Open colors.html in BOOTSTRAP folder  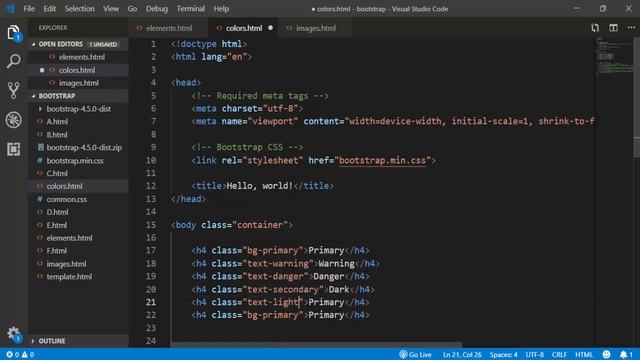point(78,186)
